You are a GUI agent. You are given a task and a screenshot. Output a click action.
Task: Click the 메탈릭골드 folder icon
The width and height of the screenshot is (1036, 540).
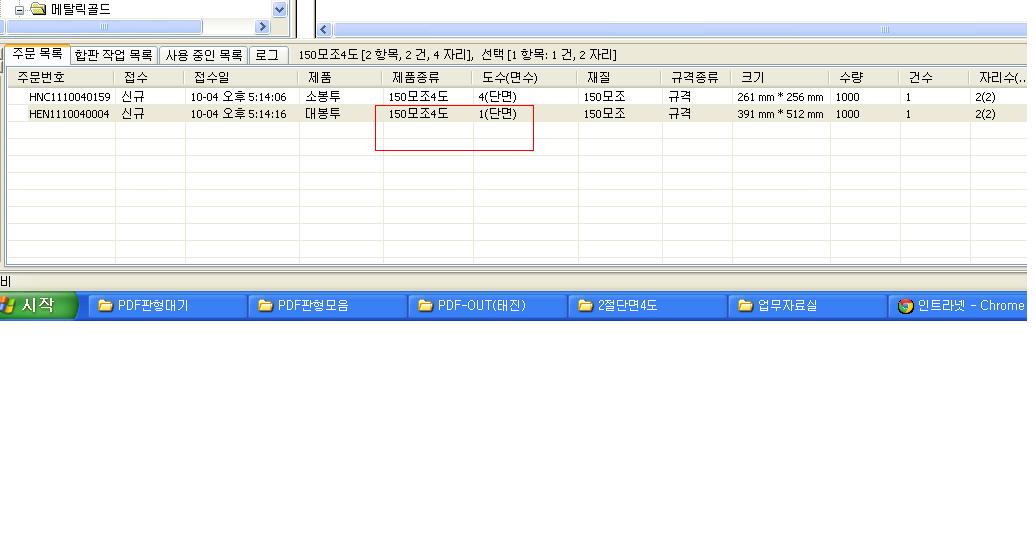38,10
